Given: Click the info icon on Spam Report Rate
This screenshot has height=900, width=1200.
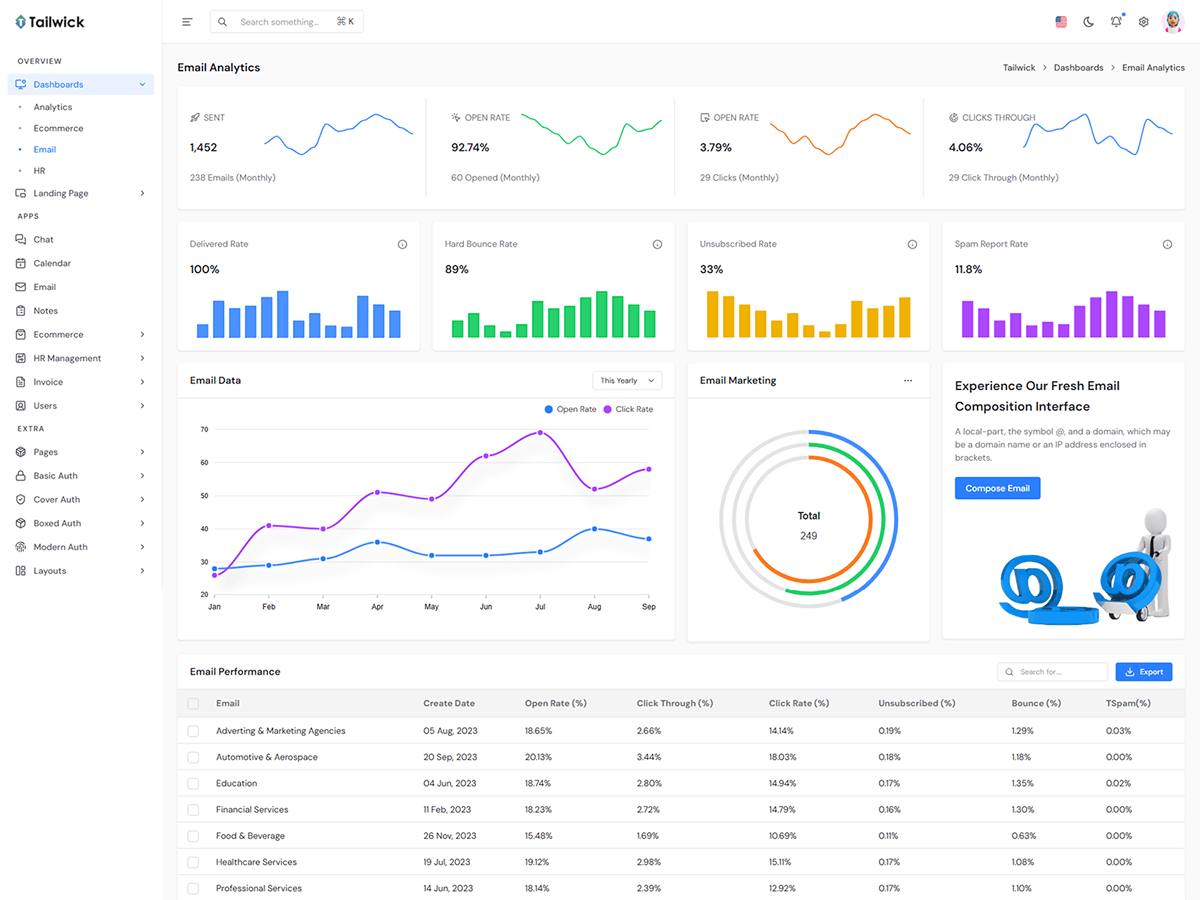Looking at the screenshot, I should (x=1167, y=244).
